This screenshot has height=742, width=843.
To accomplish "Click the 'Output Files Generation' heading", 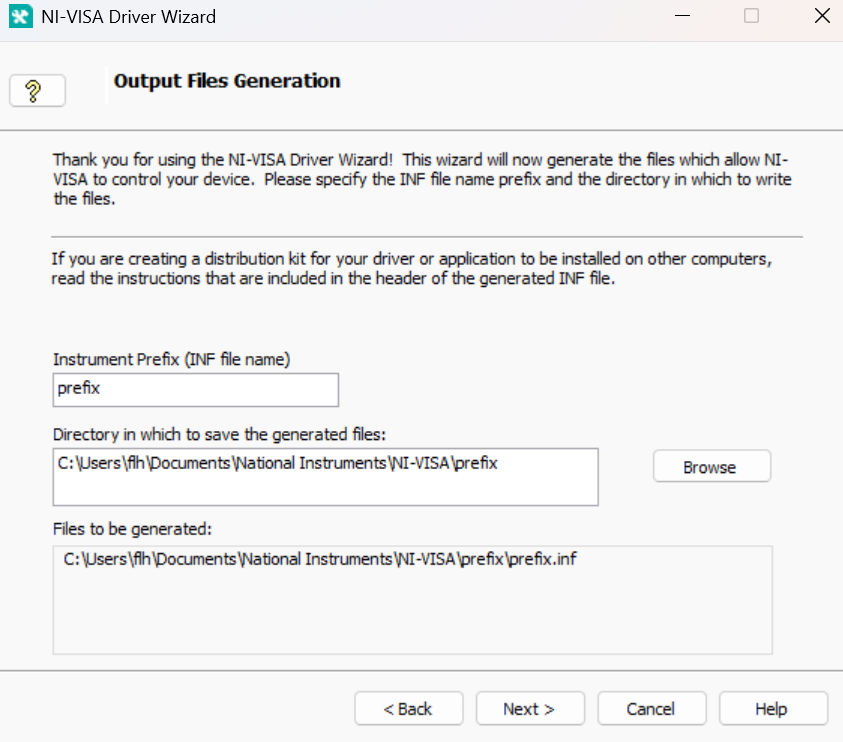I will coord(227,81).
